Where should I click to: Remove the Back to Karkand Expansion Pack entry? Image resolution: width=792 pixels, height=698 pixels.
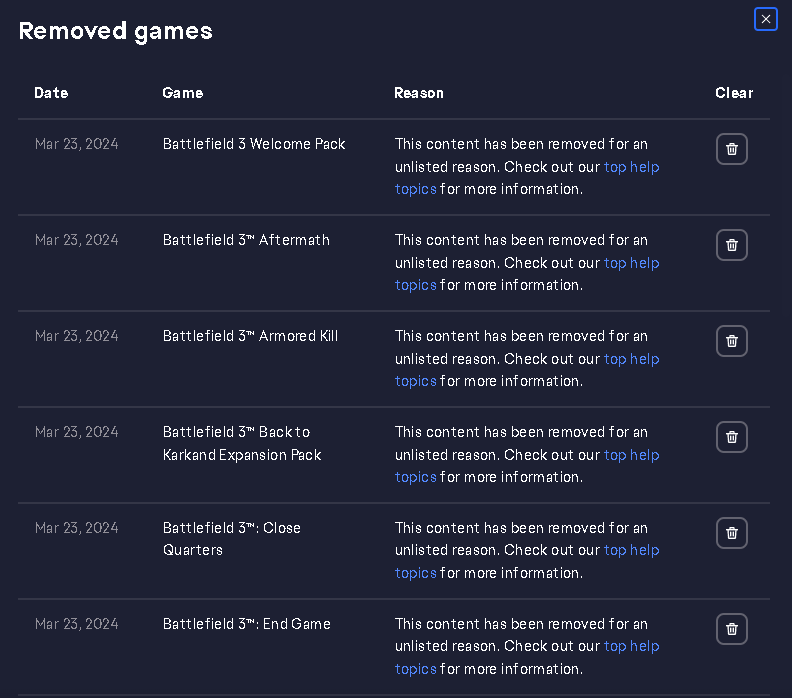point(731,437)
